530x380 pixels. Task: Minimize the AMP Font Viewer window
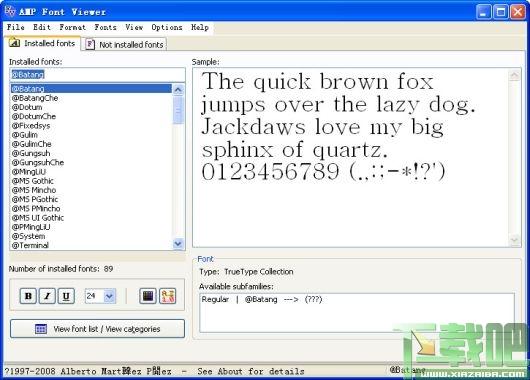pos(483,12)
